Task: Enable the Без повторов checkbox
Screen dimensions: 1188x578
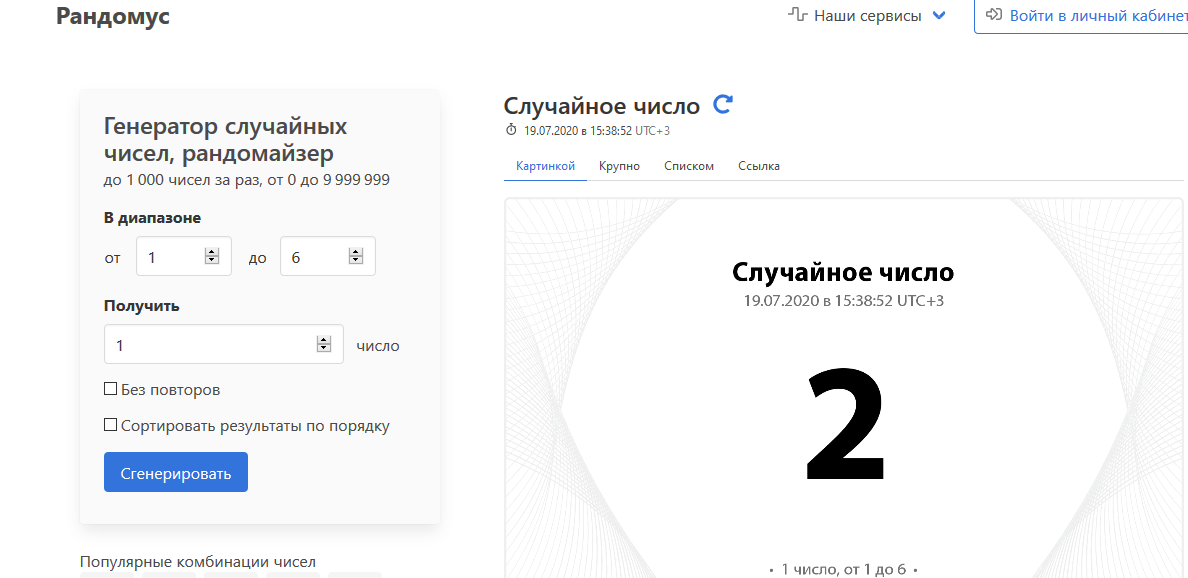Action: (111, 389)
